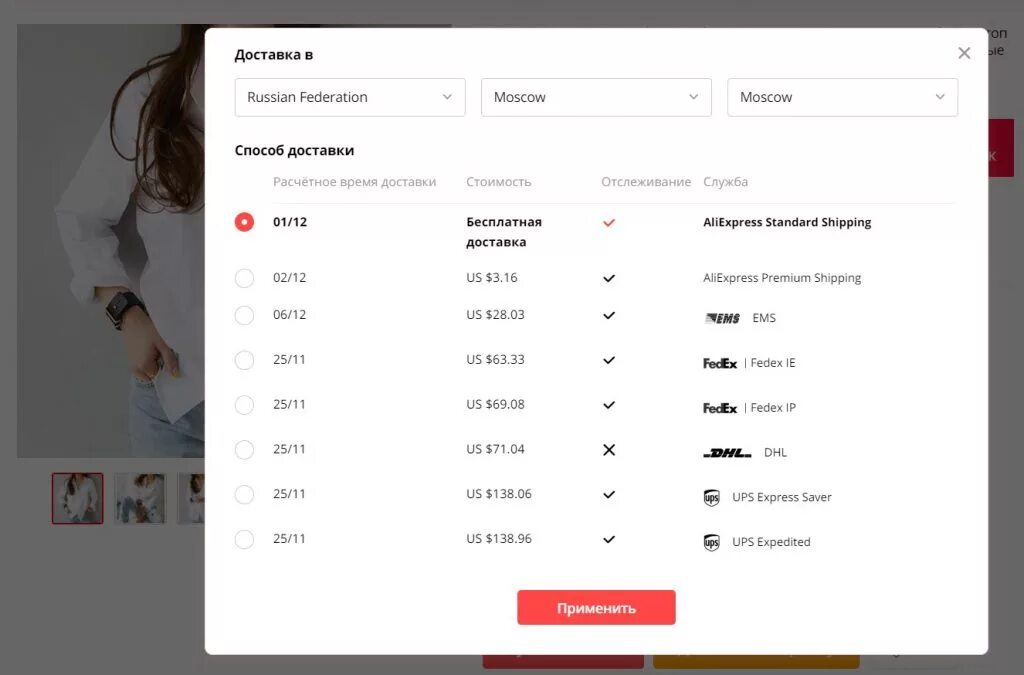This screenshot has height=675, width=1024.
Task: Click the 'Бесплатная доставка' cost text
Action: click(x=504, y=232)
